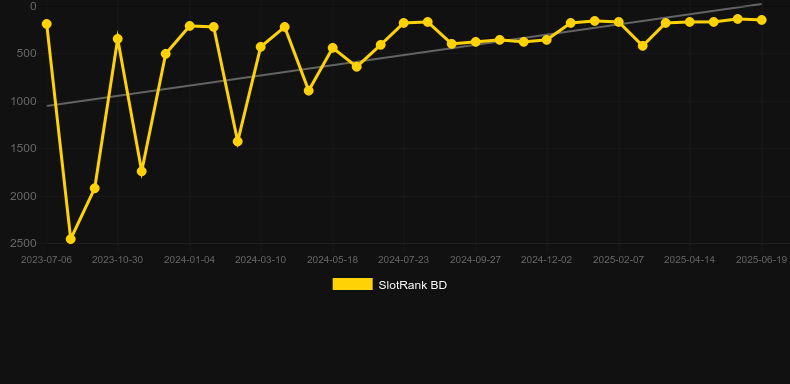Click the data point above 2024-05-18
This screenshot has height=384, width=790.
333,48
